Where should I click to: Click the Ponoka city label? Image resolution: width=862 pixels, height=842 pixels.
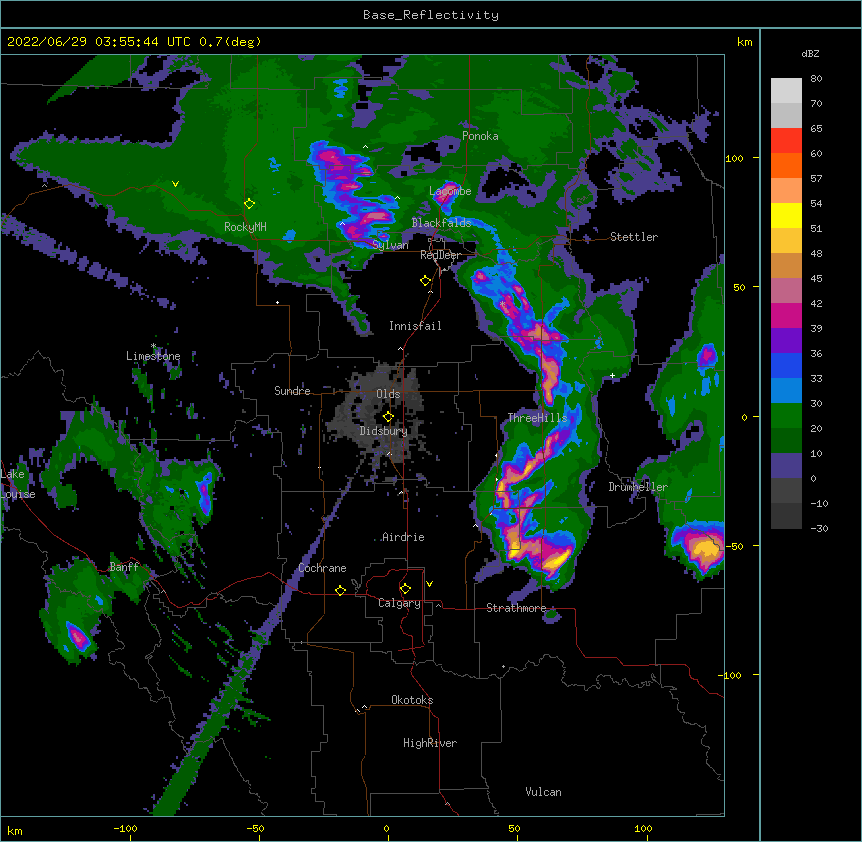click(x=480, y=136)
